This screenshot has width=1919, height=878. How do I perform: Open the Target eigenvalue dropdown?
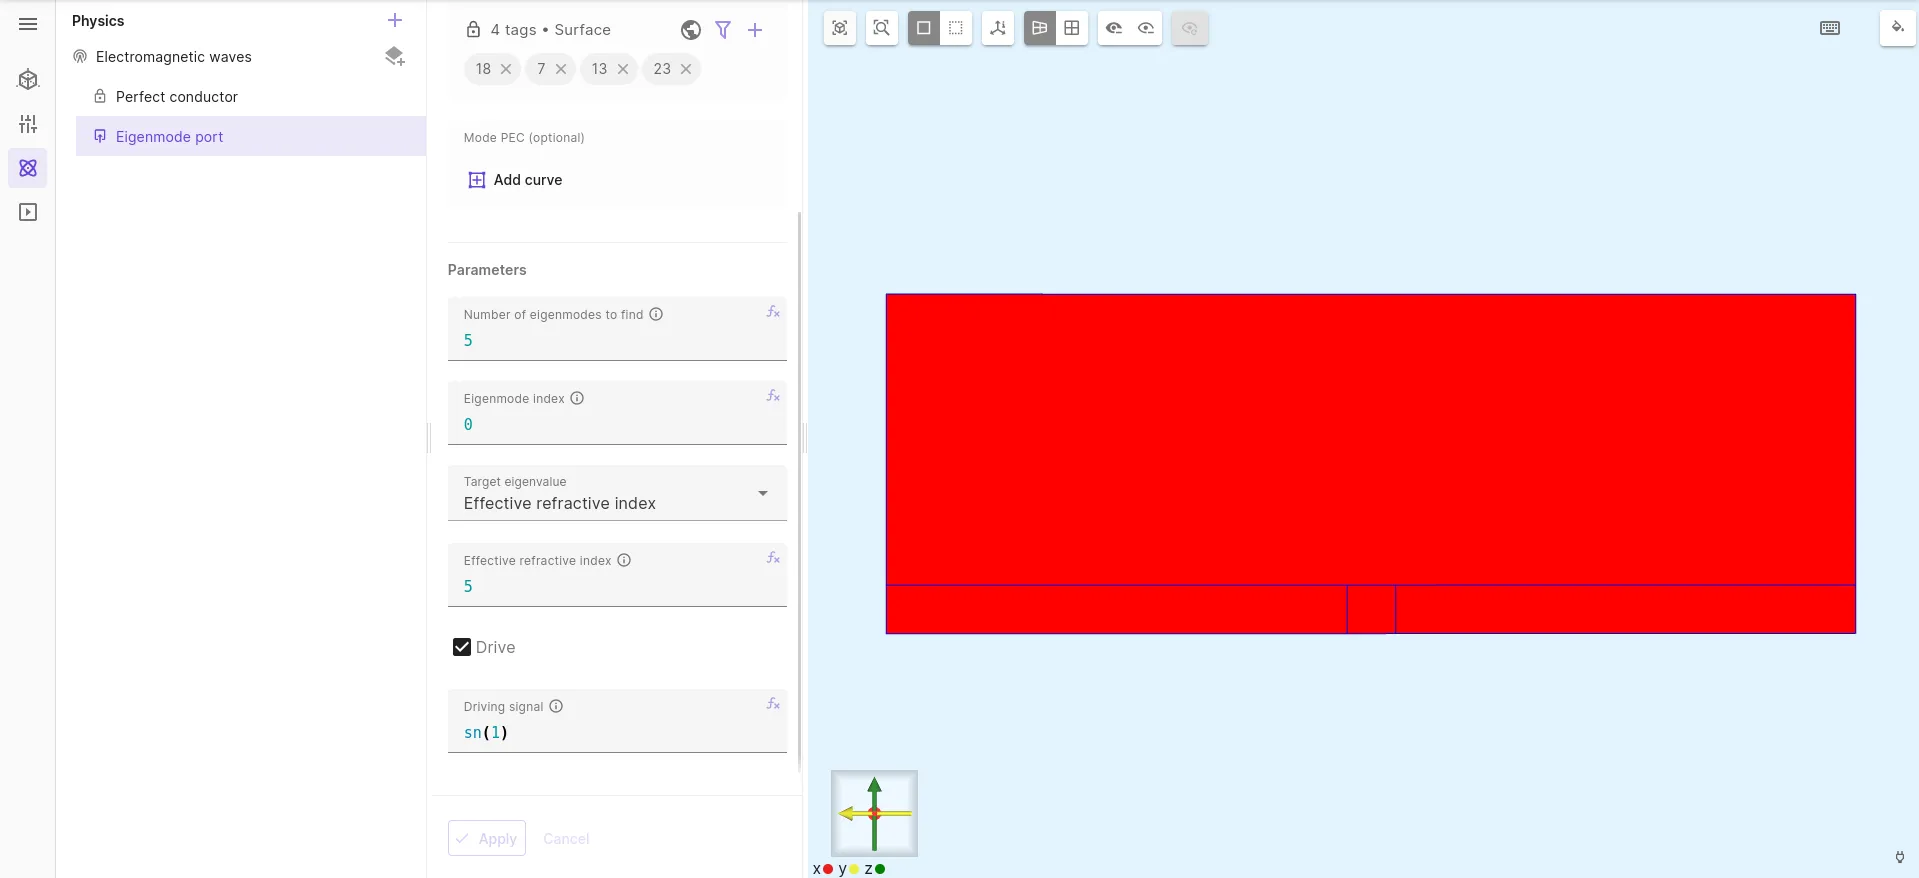(x=617, y=493)
